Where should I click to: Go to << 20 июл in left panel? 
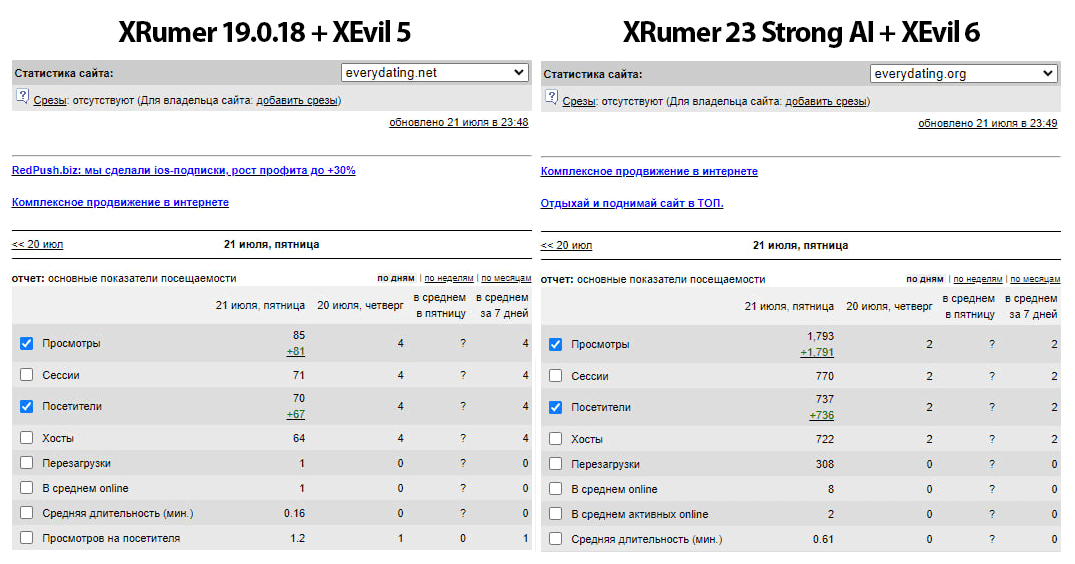(37, 245)
